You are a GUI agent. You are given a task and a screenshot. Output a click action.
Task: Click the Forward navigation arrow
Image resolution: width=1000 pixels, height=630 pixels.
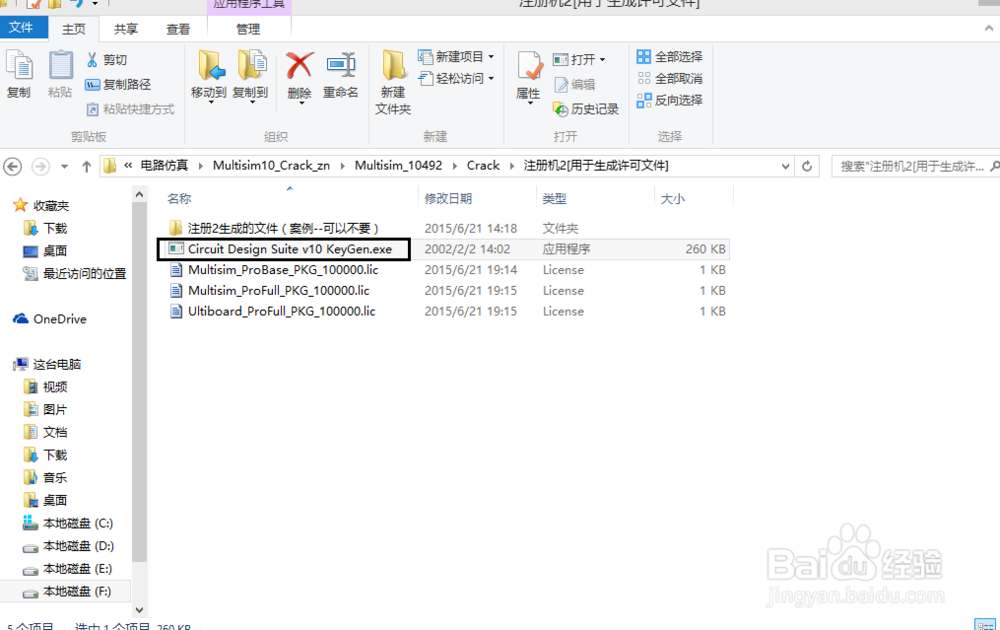[41, 166]
